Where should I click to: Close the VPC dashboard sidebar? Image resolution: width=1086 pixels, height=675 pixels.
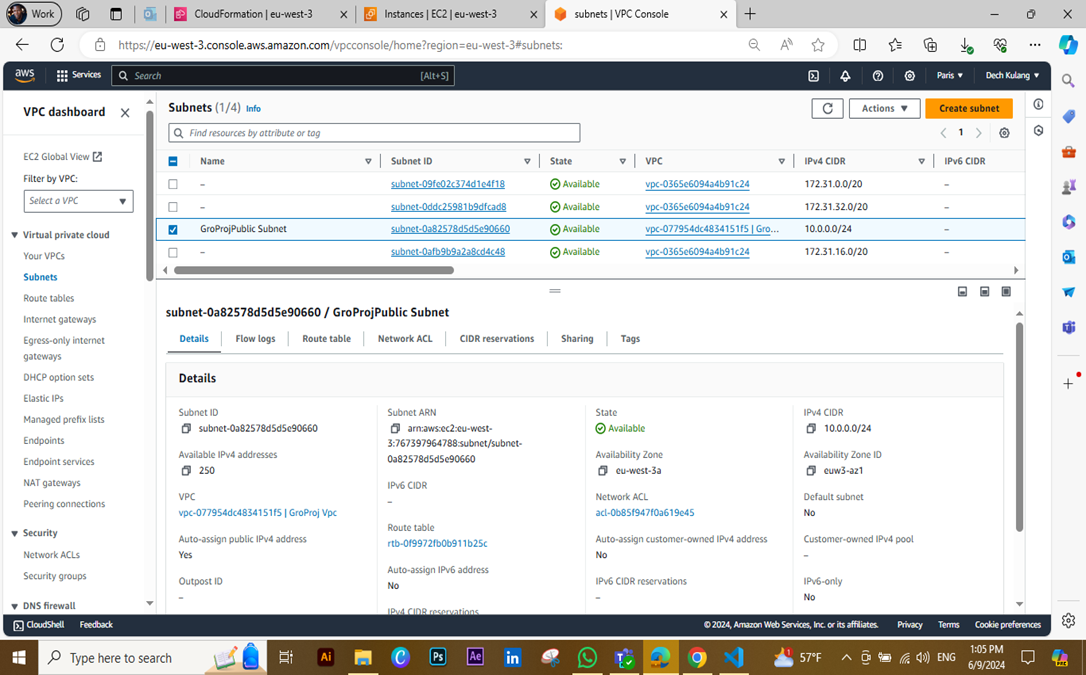[125, 112]
